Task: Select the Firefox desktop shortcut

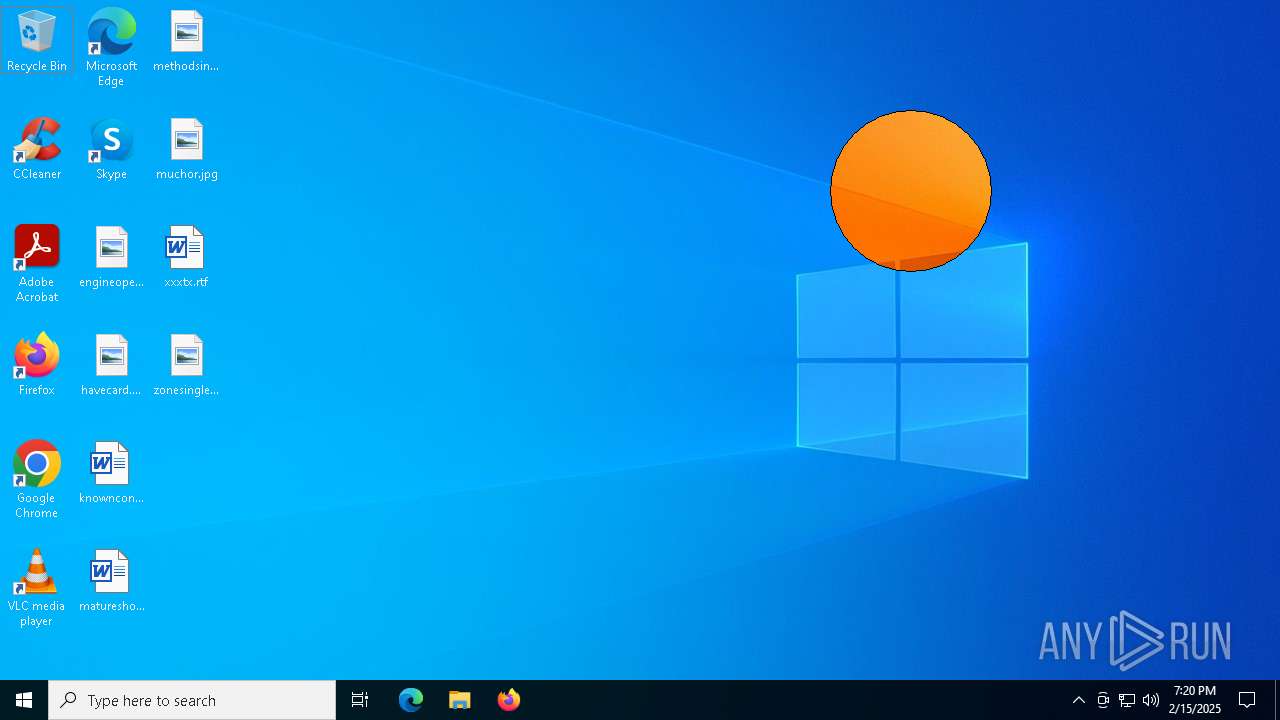Action: pos(37,365)
